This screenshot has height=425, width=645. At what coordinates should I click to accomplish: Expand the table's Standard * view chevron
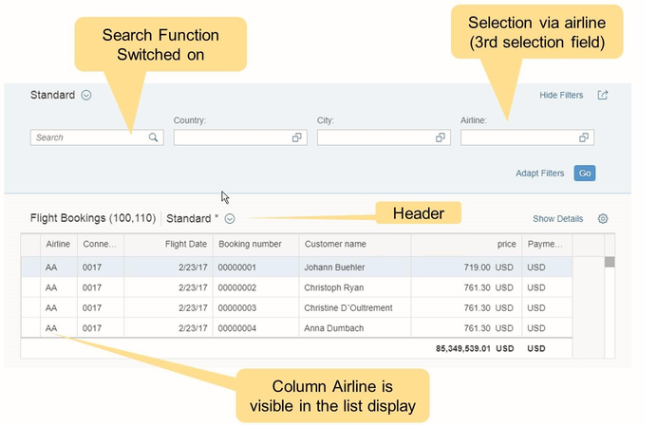click(x=230, y=218)
